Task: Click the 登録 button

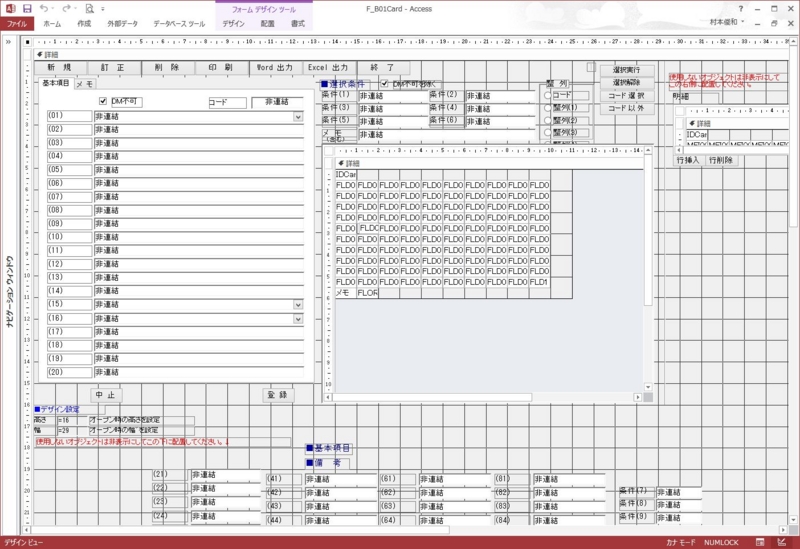Action: tap(278, 395)
